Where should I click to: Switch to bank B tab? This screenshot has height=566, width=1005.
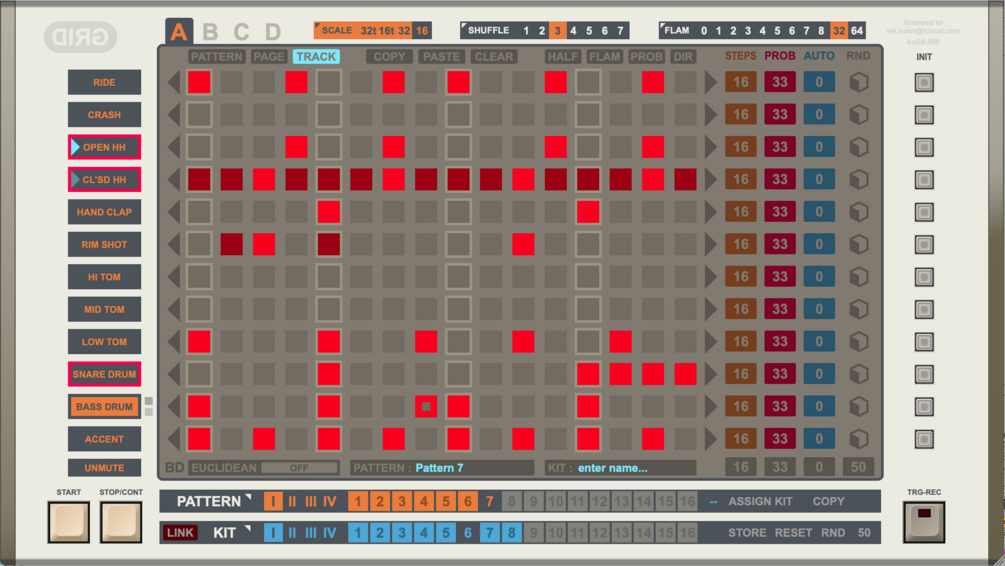pyautogui.click(x=210, y=32)
